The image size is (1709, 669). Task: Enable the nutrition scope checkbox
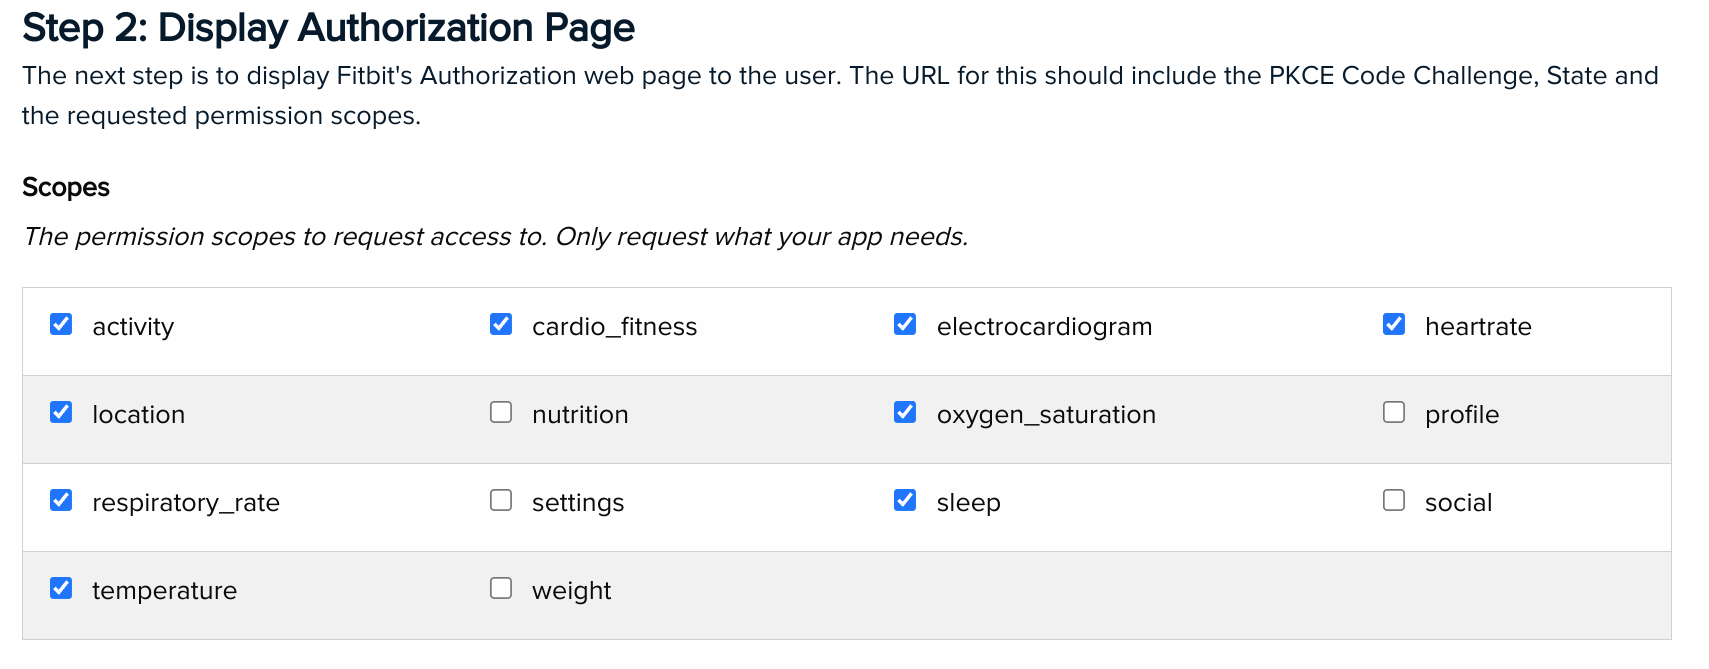[x=501, y=413]
